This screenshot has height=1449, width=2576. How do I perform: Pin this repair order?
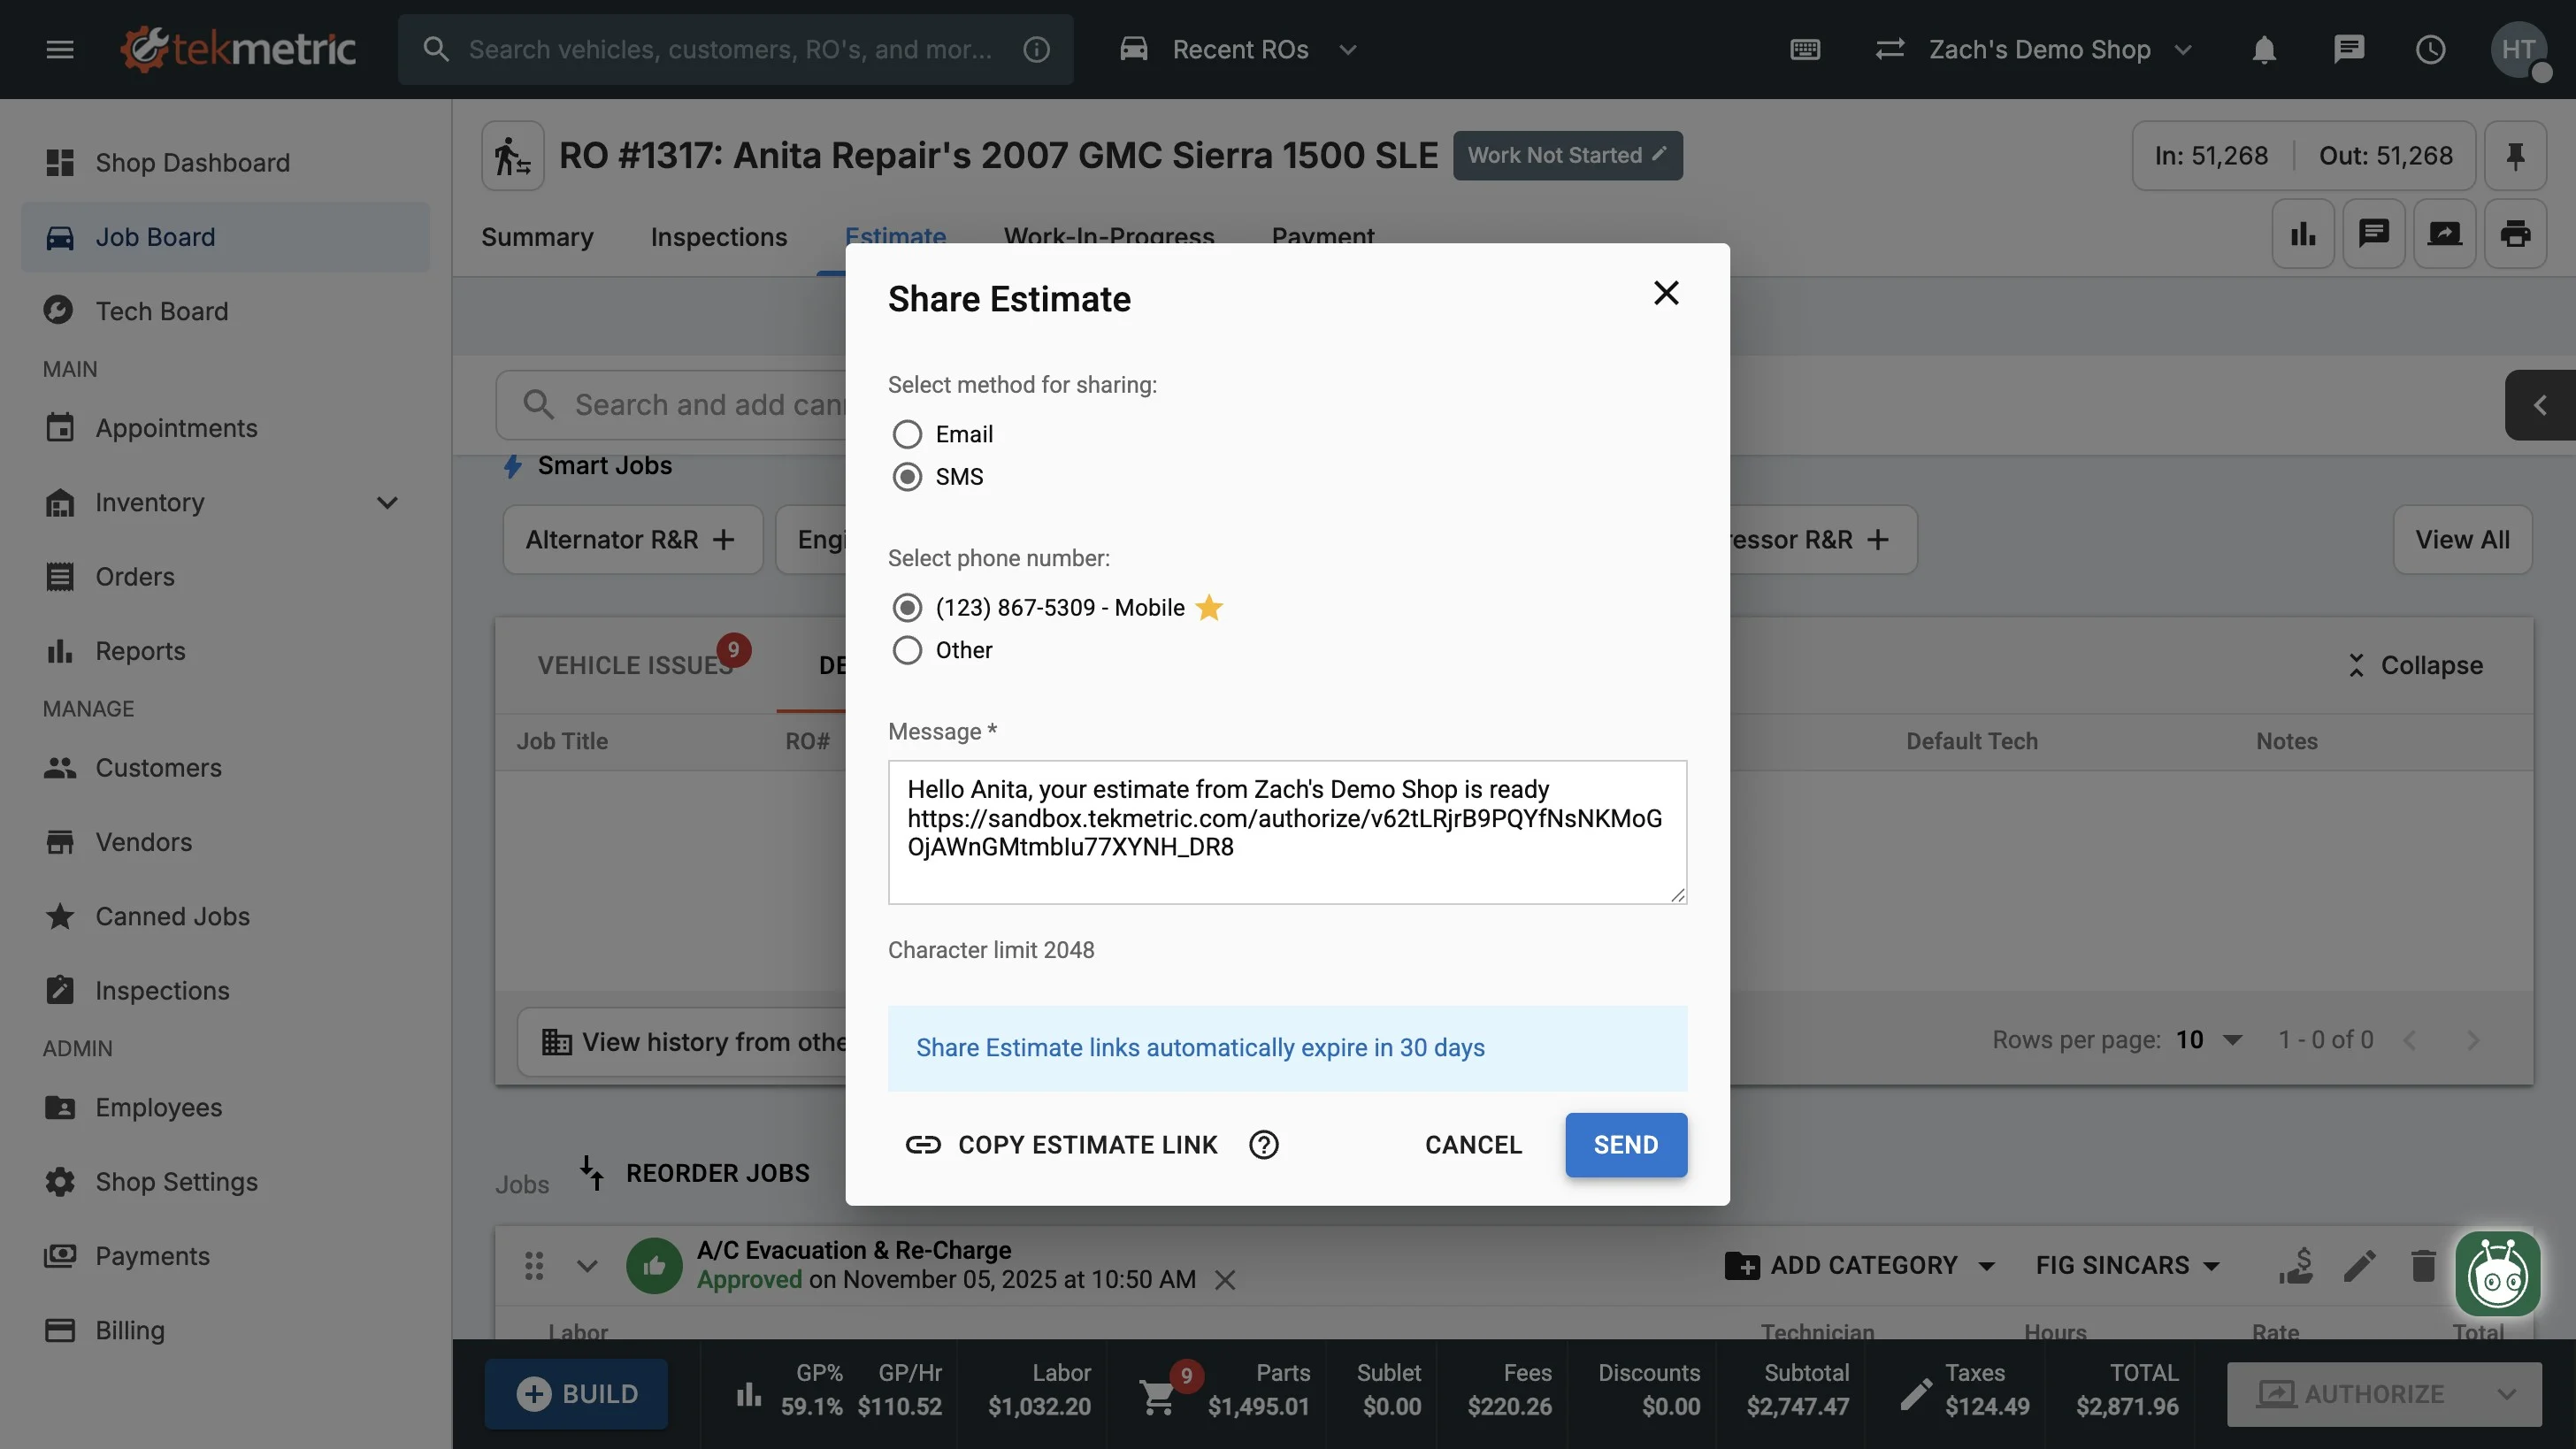(2515, 156)
